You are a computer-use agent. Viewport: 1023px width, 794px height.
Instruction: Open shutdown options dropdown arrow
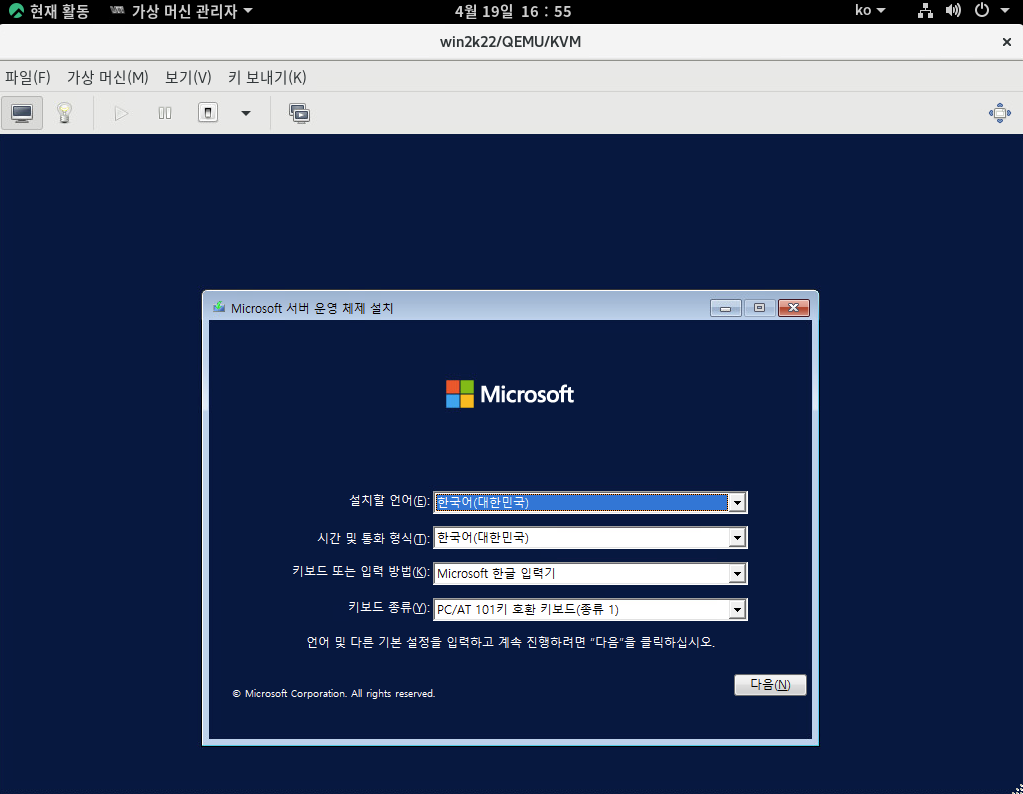click(x=246, y=113)
